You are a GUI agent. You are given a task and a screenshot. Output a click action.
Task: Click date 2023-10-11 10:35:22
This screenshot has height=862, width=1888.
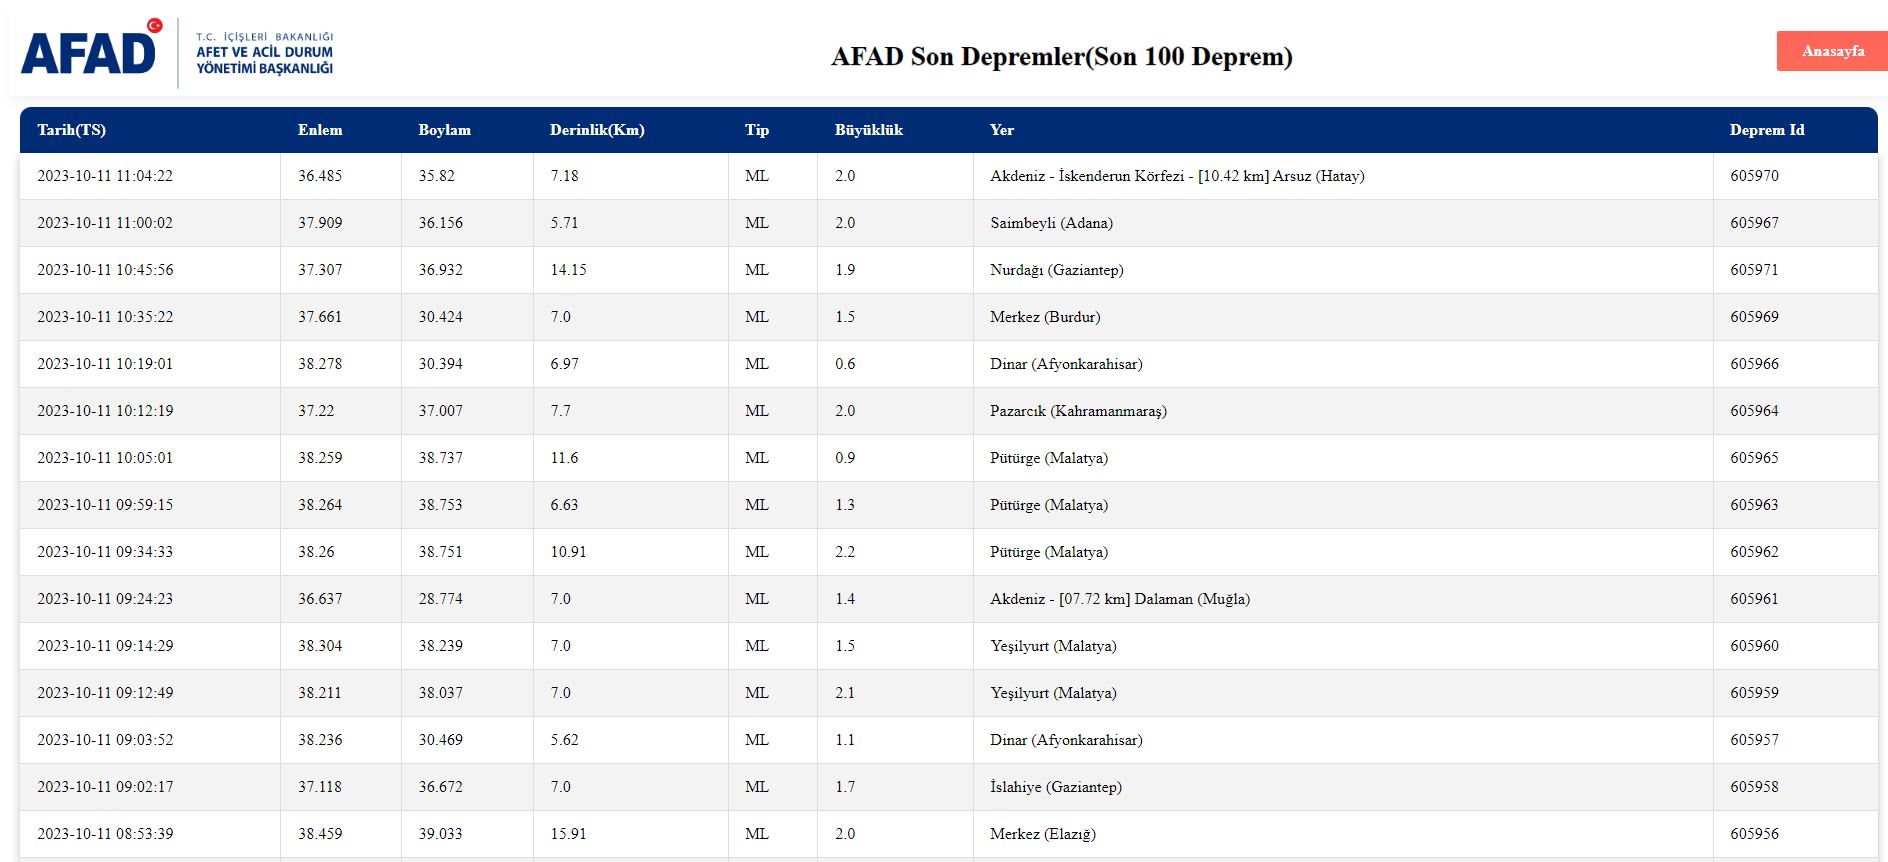pyautogui.click(x=105, y=317)
